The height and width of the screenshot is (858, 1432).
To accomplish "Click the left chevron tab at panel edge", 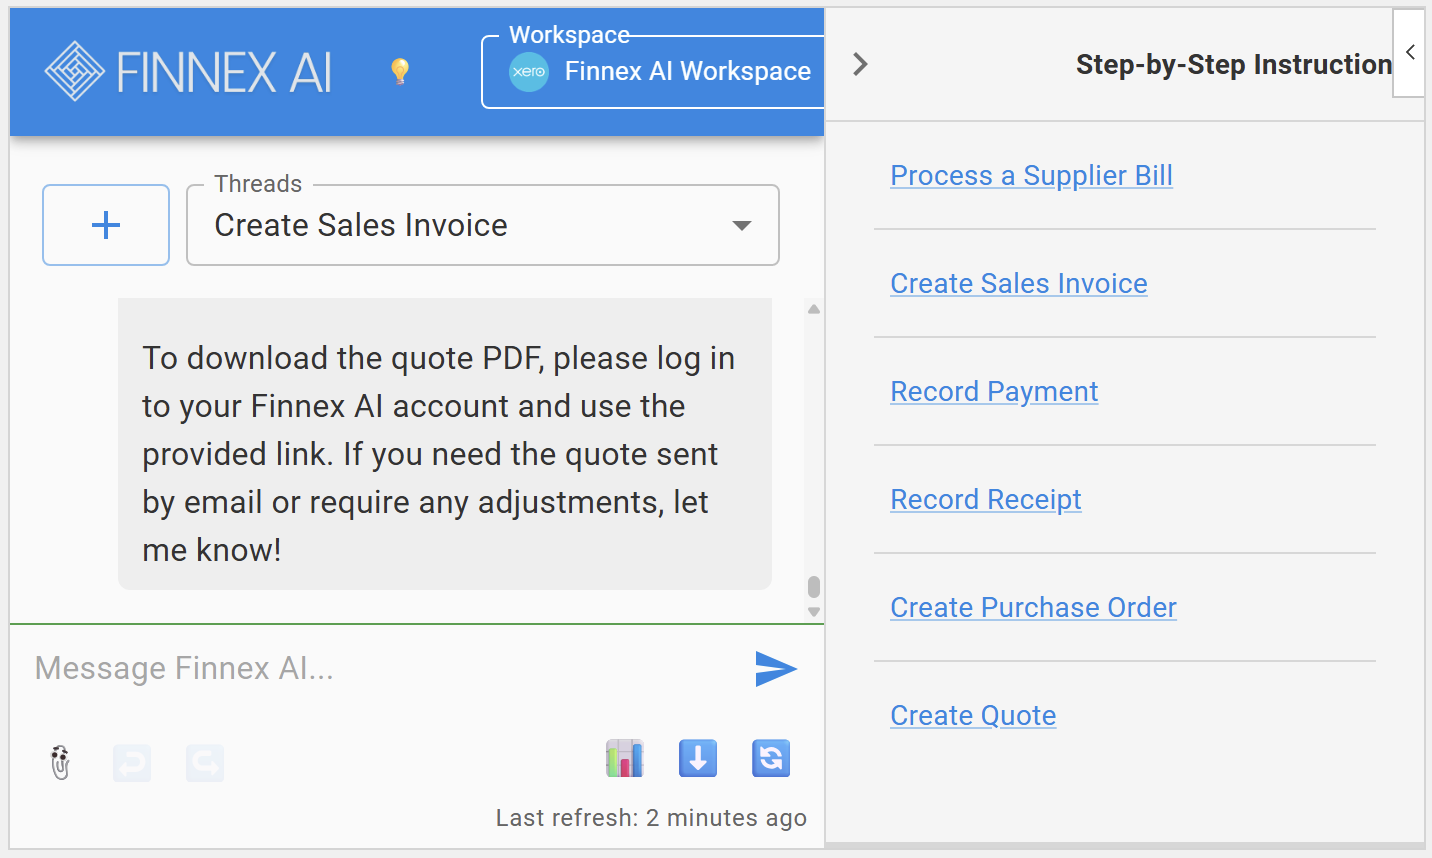I will [x=1409, y=53].
